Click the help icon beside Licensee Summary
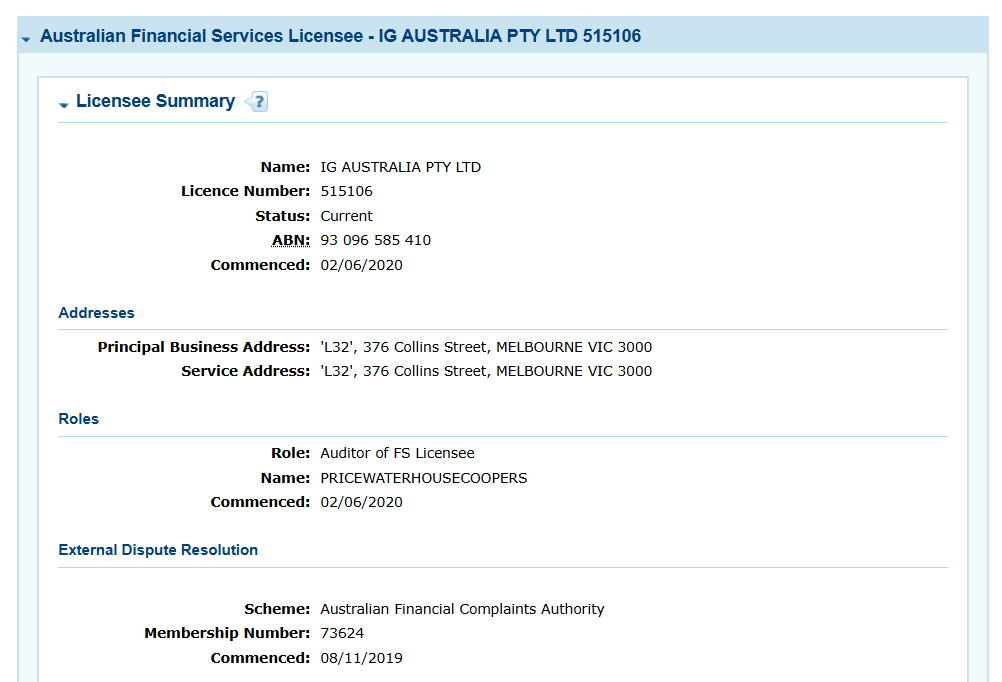The height and width of the screenshot is (682, 1002). [258, 102]
